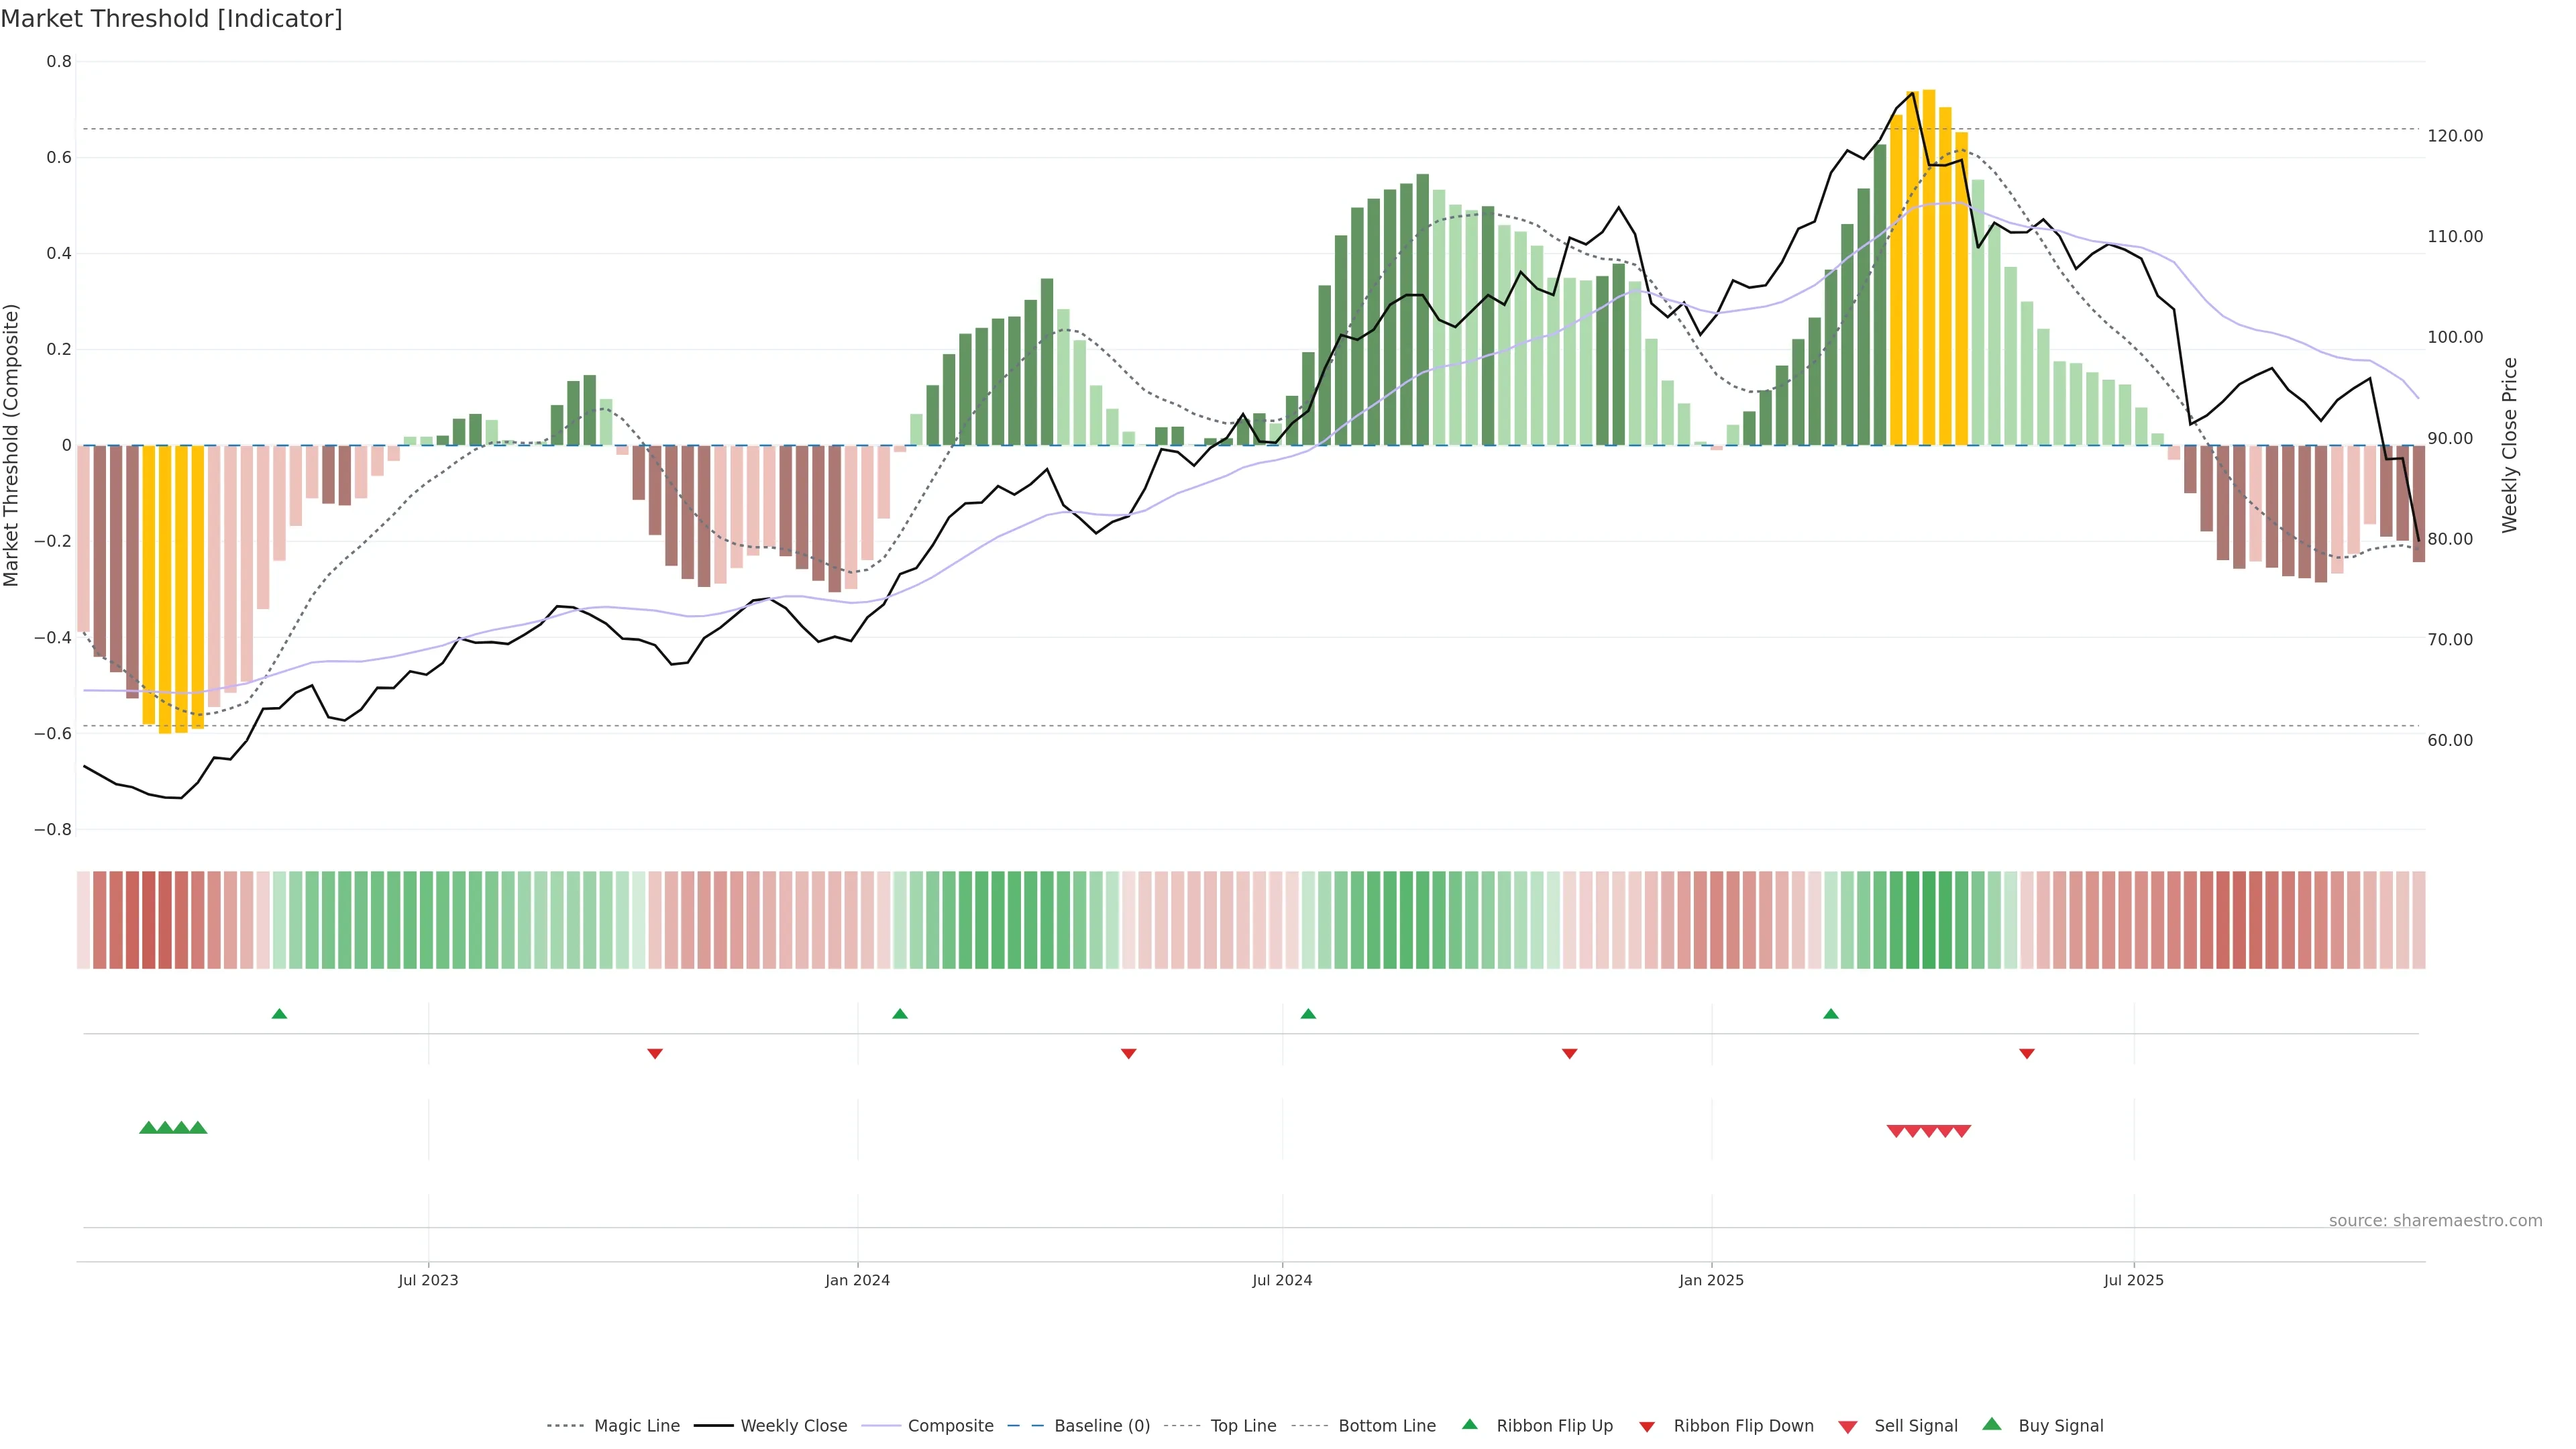This screenshot has width=2576, height=1449.
Task: Click the Sell Signal red triangle in legend
Action: click(x=1847, y=1427)
